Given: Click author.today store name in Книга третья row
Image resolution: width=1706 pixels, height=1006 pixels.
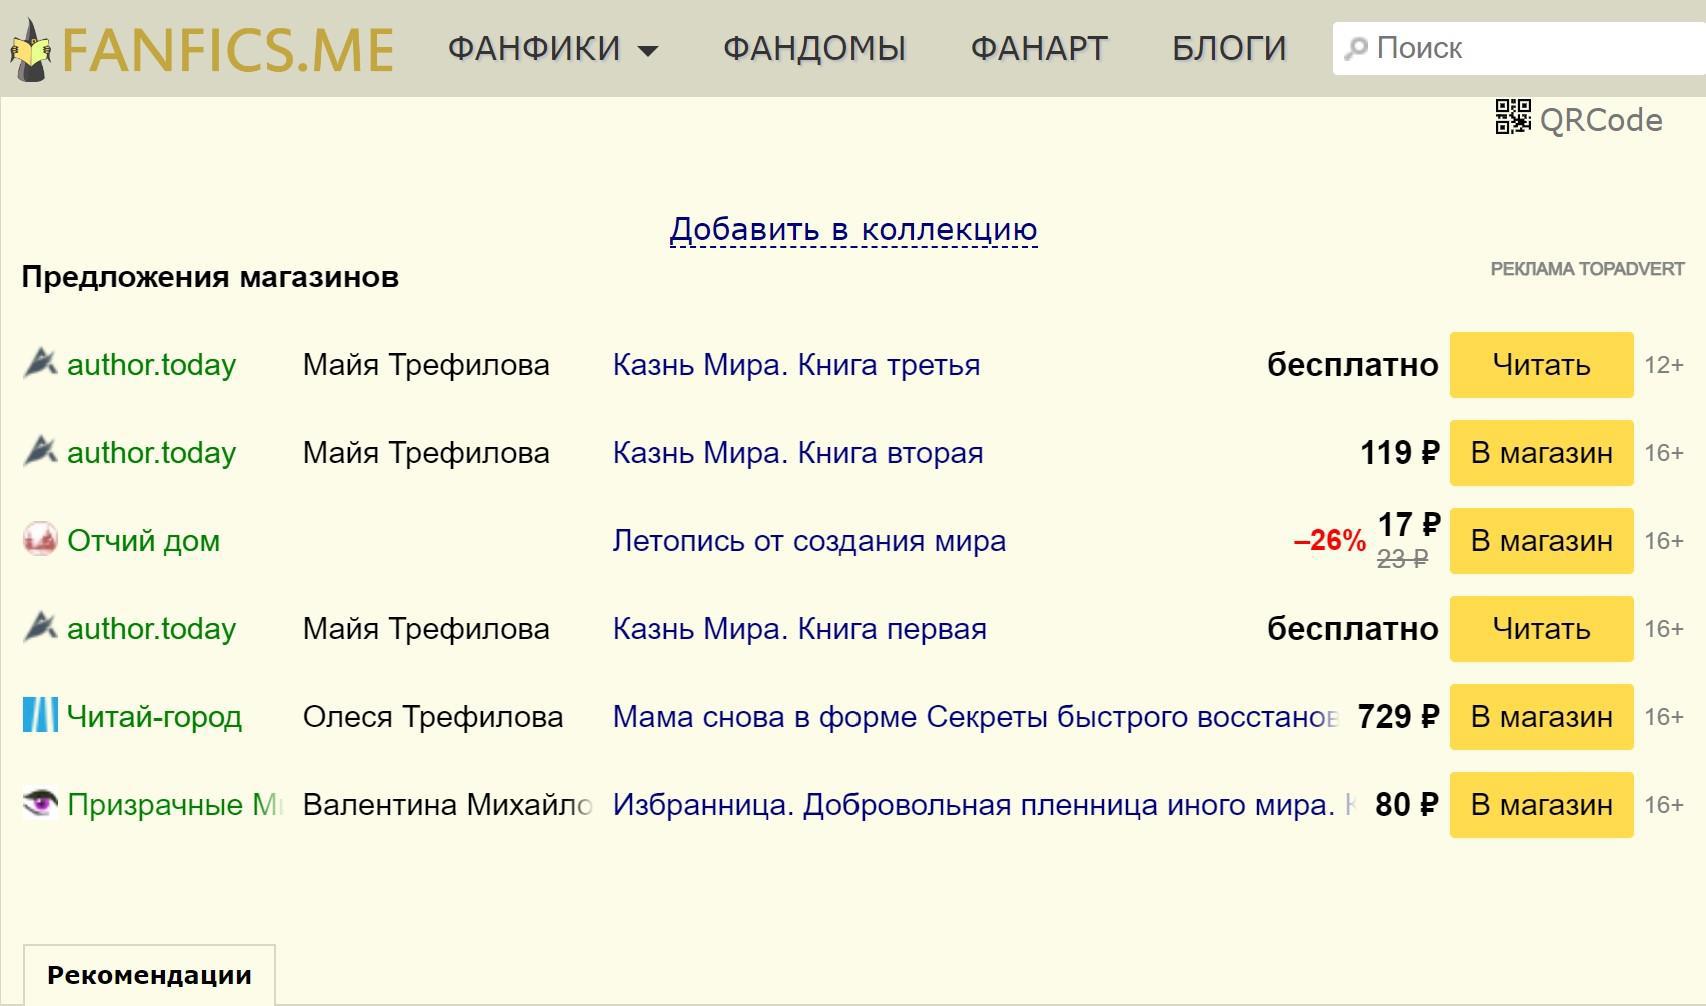Looking at the screenshot, I should pyautogui.click(x=151, y=365).
